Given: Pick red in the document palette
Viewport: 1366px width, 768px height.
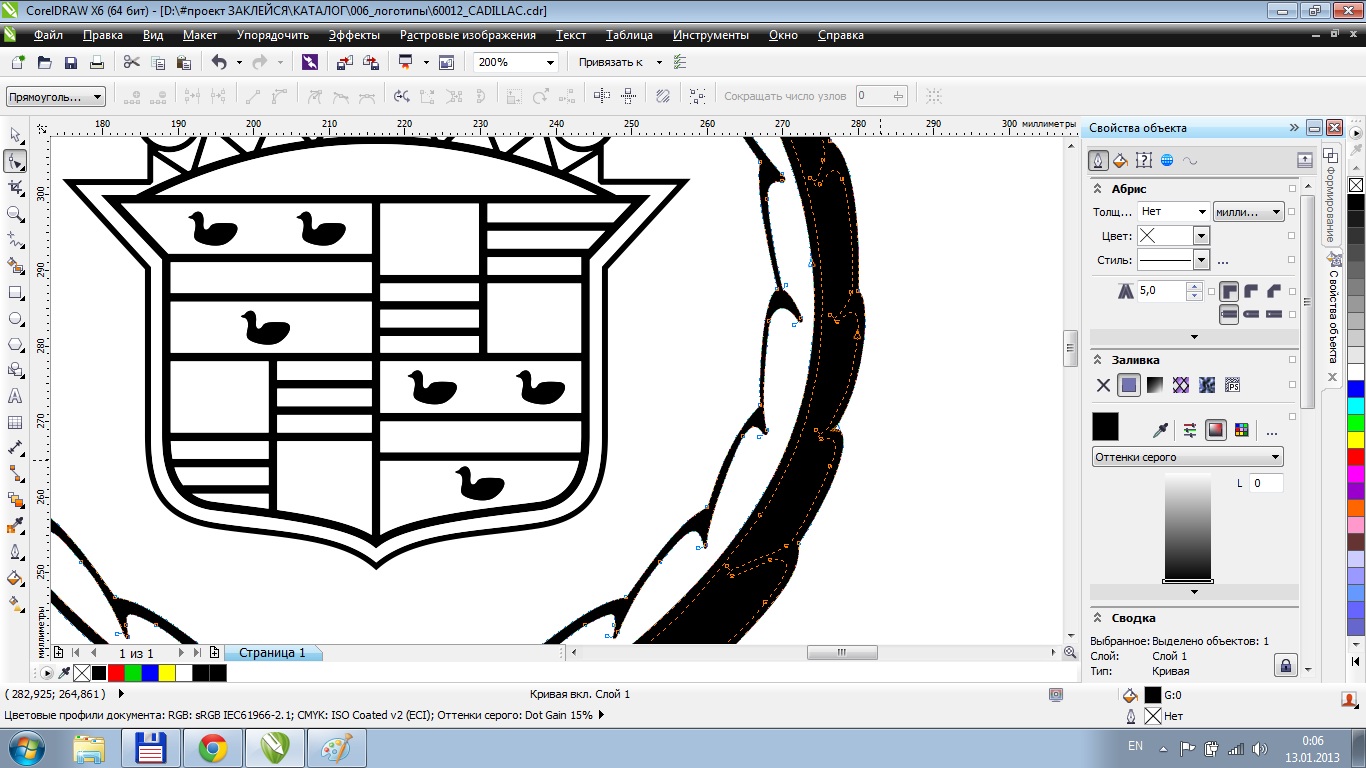Looking at the screenshot, I should (115, 673).
